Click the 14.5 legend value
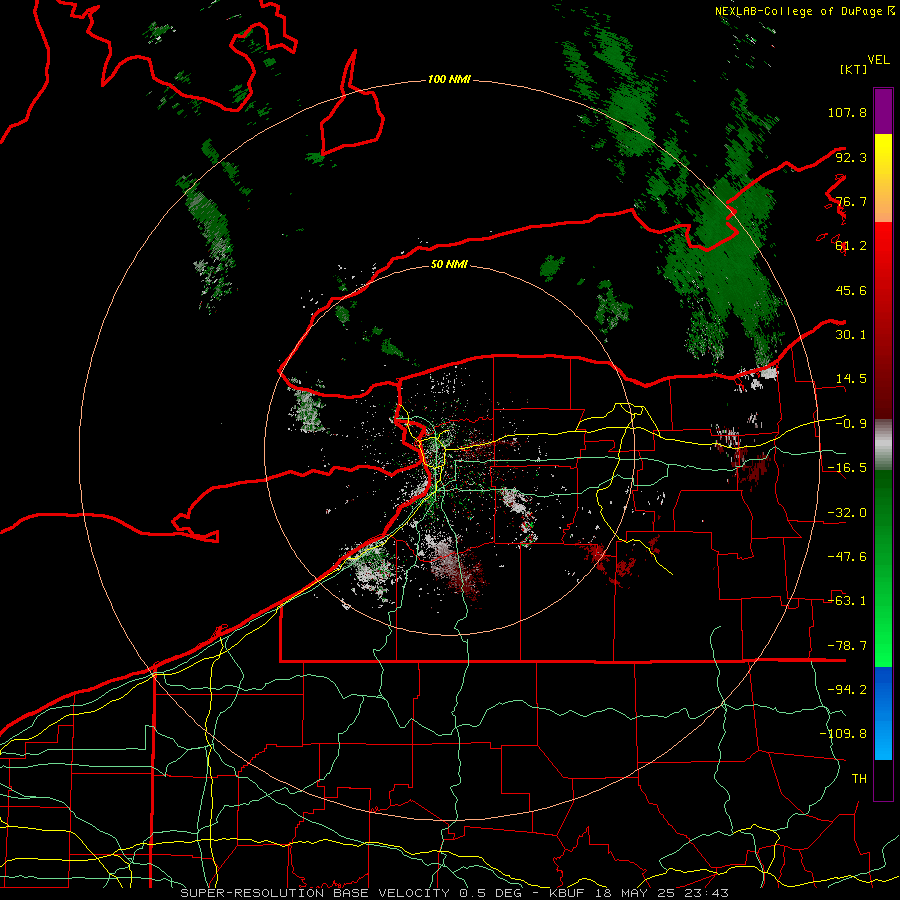900x900 pixels. [x=851, y=379]
